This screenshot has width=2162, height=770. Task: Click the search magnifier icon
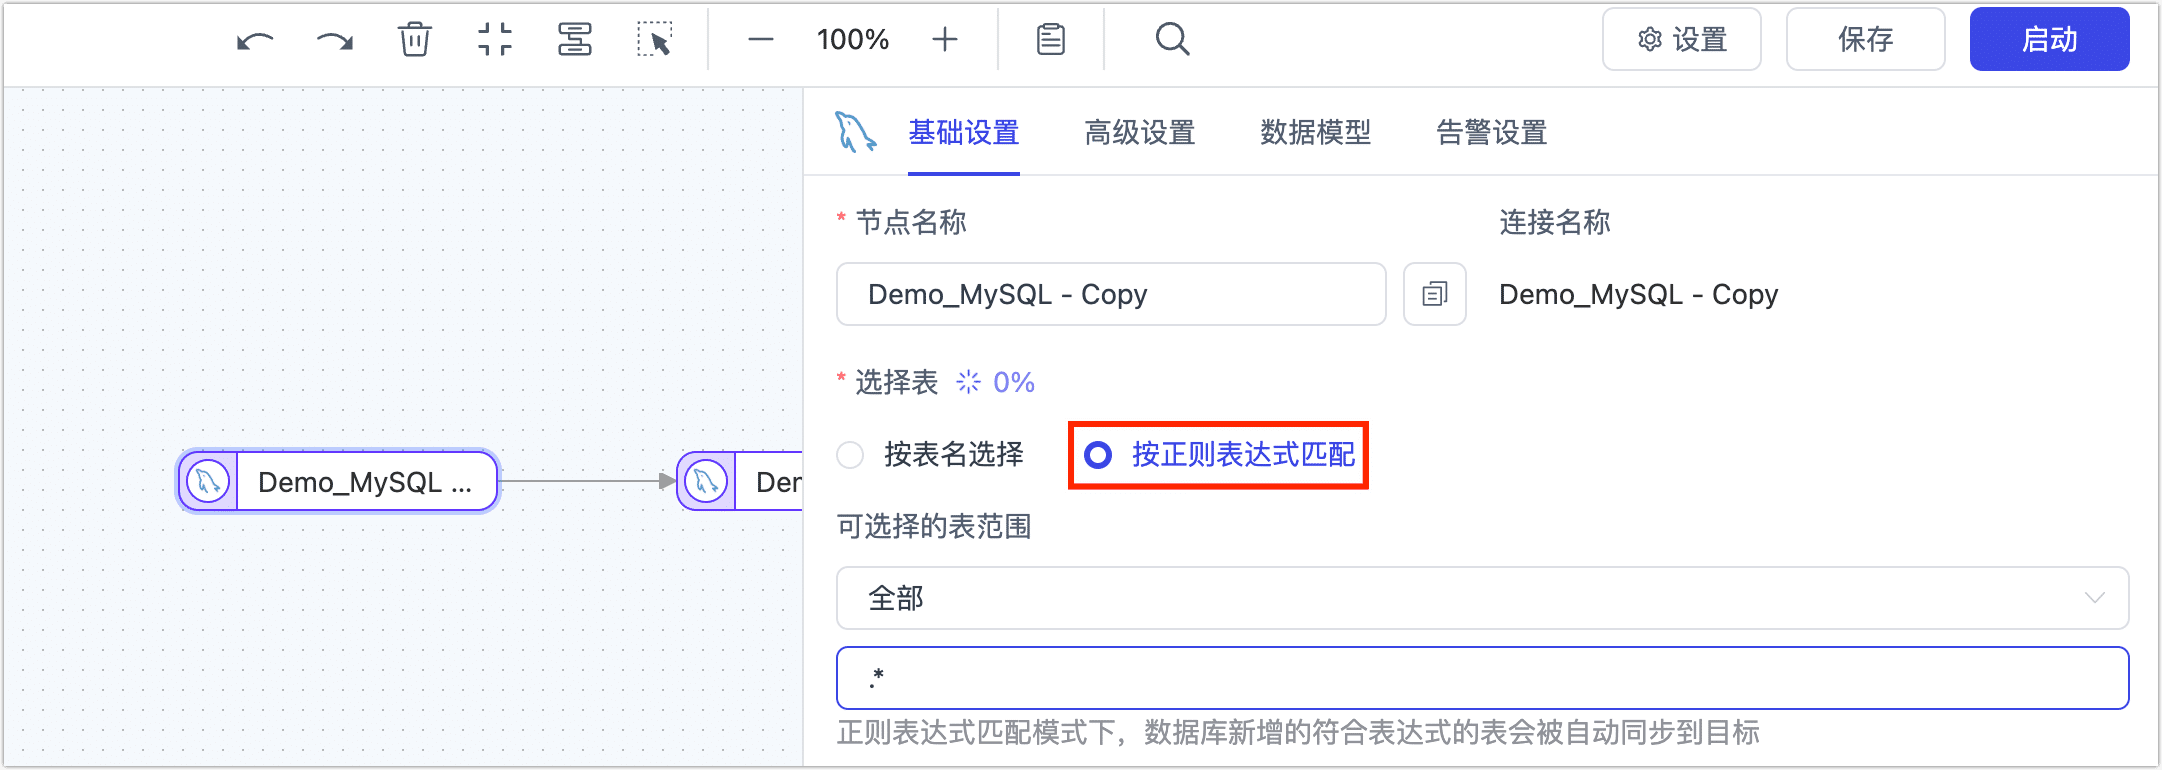tap(1172, 40)
